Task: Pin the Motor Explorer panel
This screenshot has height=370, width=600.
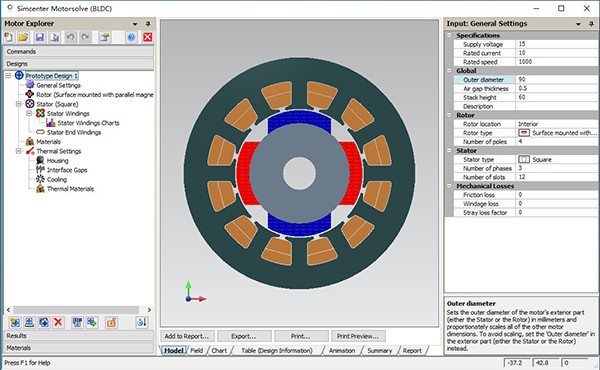Action: (148, 24)
